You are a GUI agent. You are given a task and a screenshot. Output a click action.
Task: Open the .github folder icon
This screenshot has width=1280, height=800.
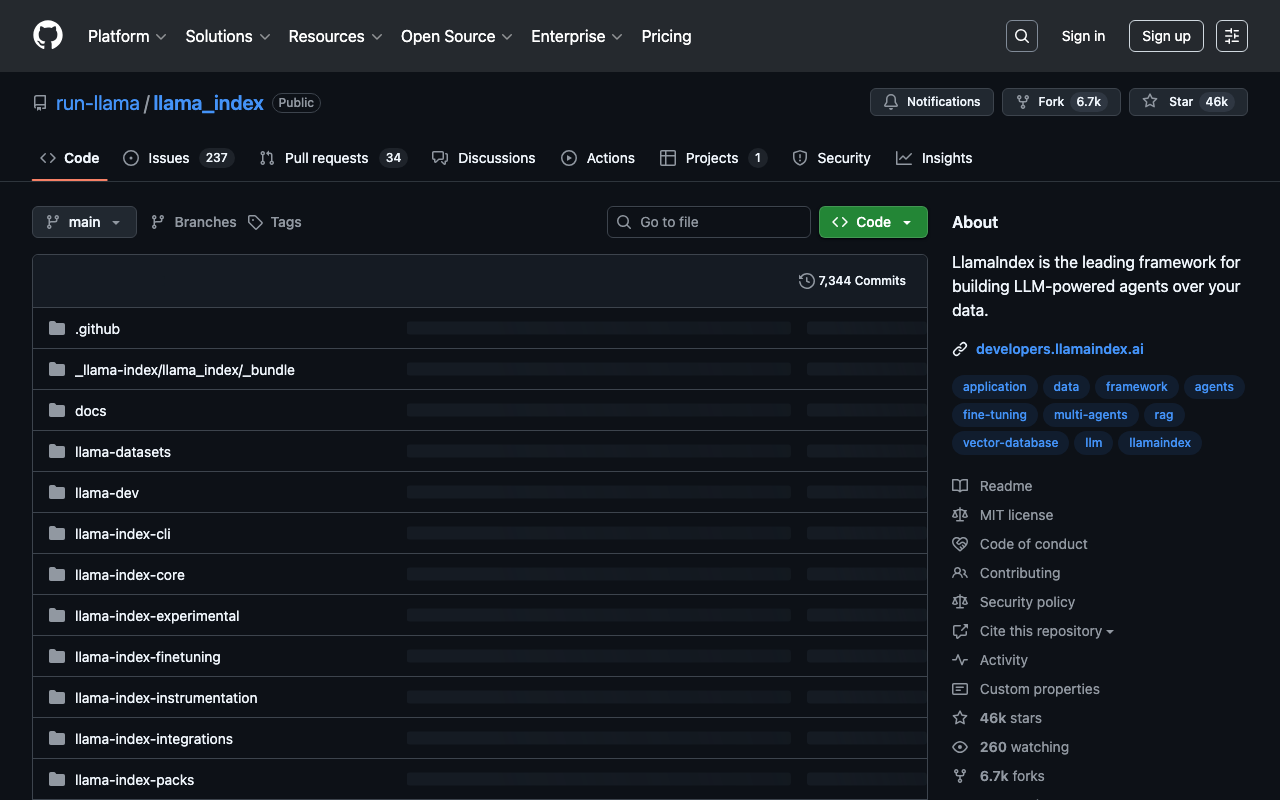[x=57, y=329]
